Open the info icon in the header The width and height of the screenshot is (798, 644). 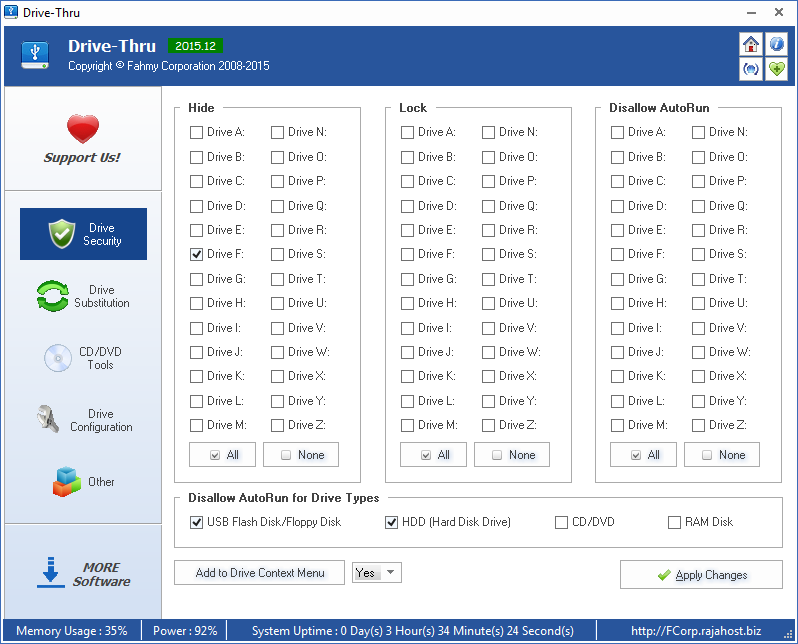tap(776, 44)
